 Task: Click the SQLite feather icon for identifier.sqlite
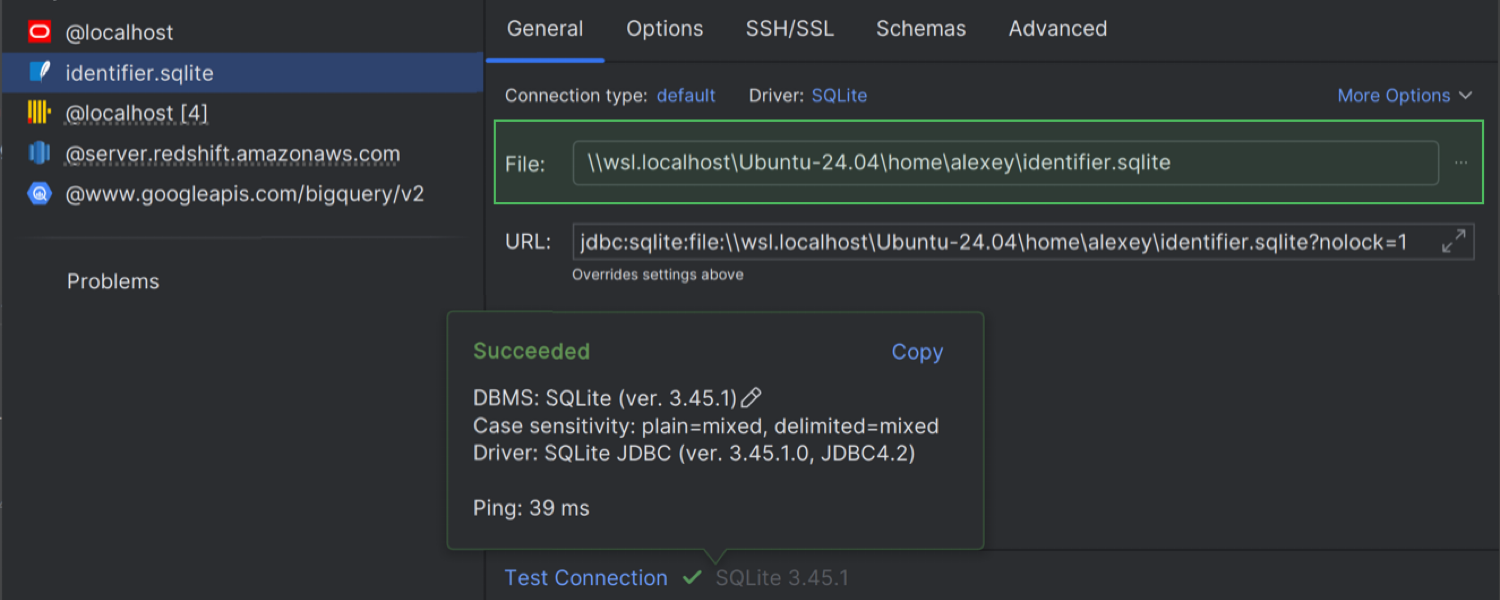tap(39, 72)
